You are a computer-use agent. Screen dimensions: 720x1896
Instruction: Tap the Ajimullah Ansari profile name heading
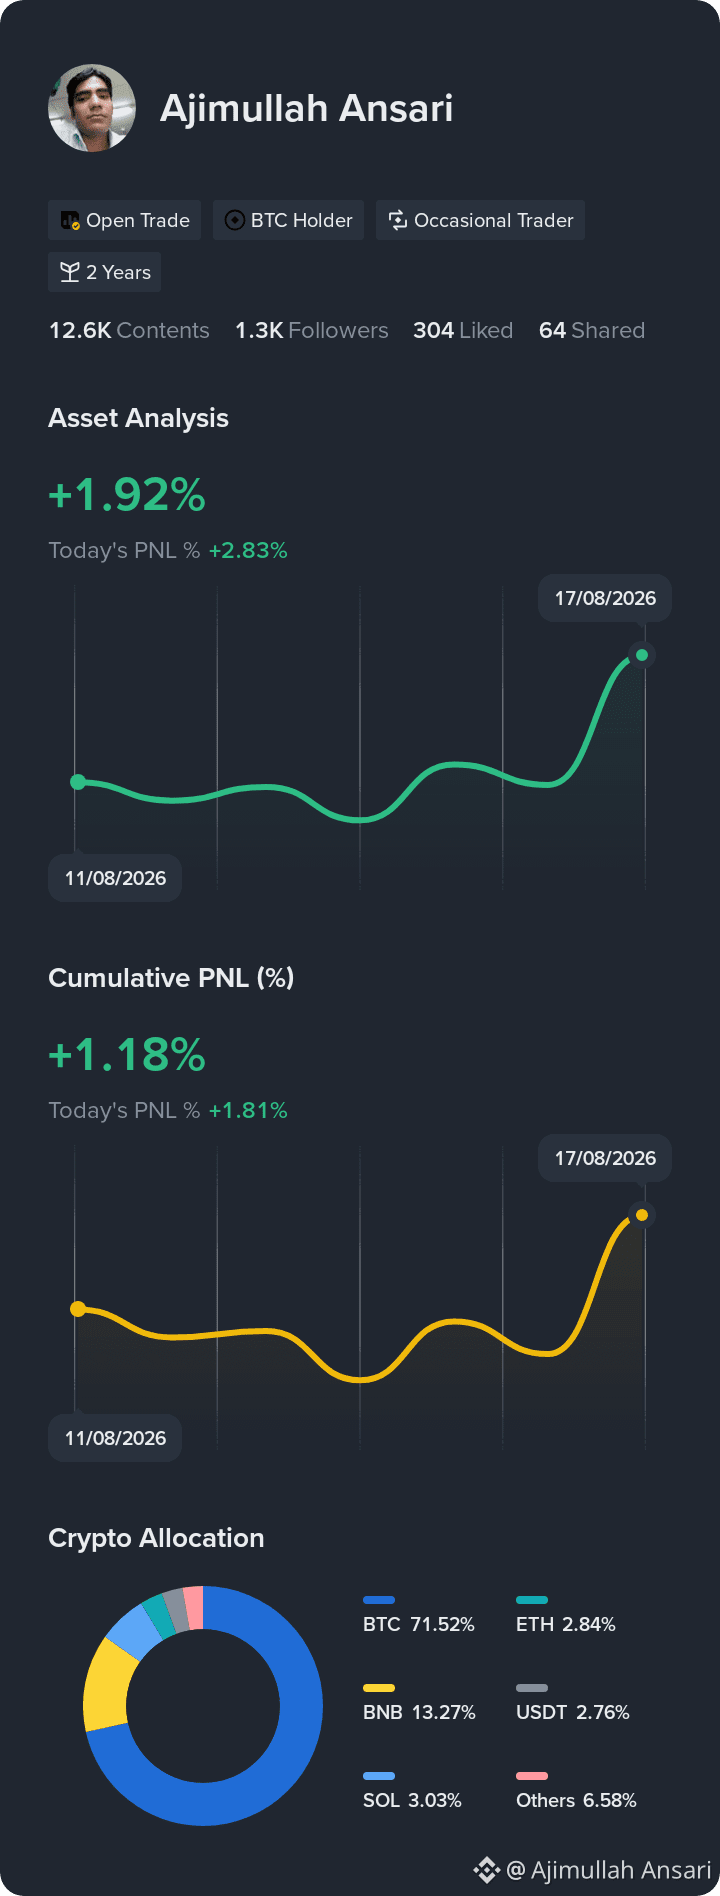(307, 108)
